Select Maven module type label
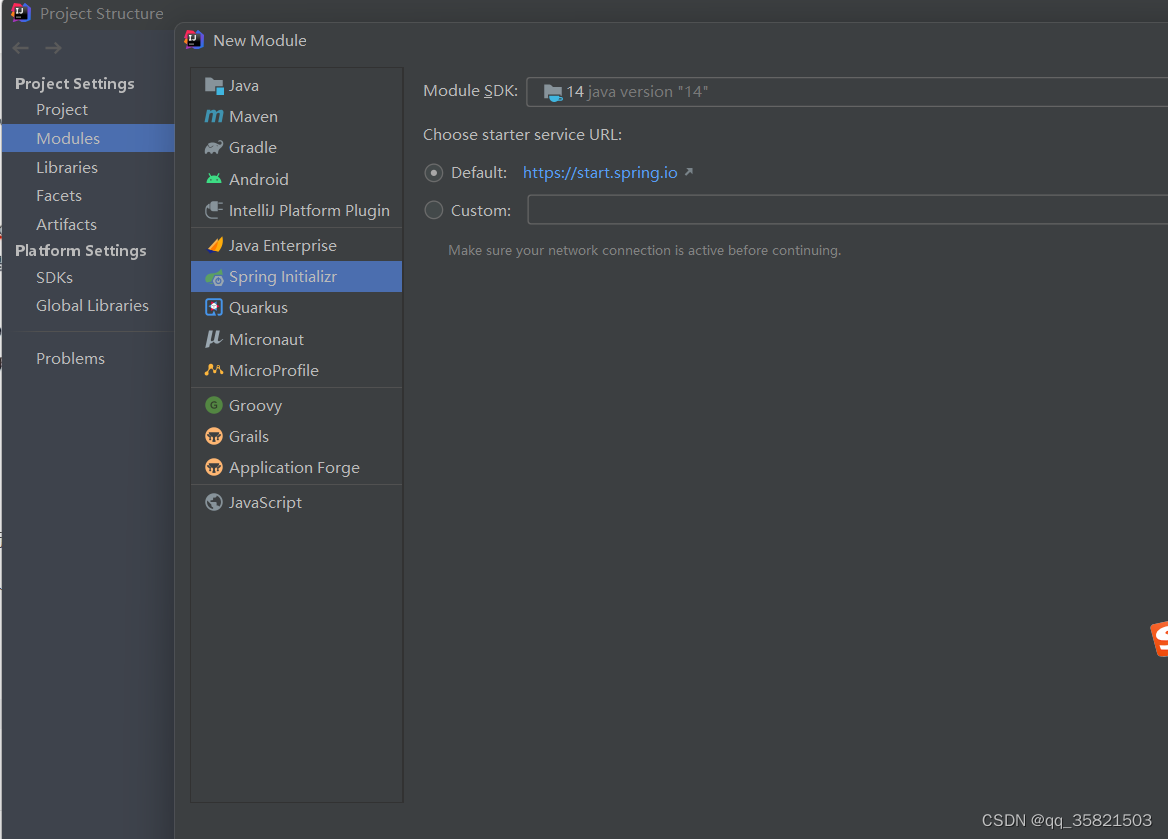Screen dimensions: 1168x839 (x=253, y=117)
